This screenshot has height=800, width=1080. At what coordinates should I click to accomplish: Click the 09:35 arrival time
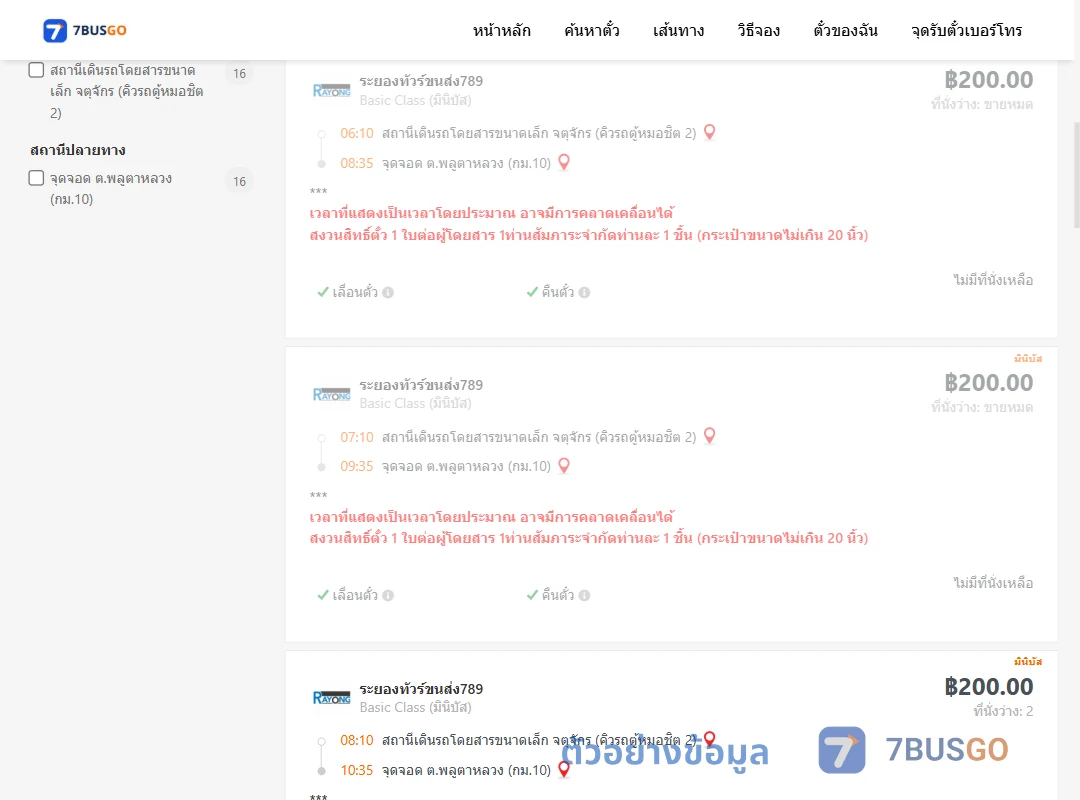(357, 466)
